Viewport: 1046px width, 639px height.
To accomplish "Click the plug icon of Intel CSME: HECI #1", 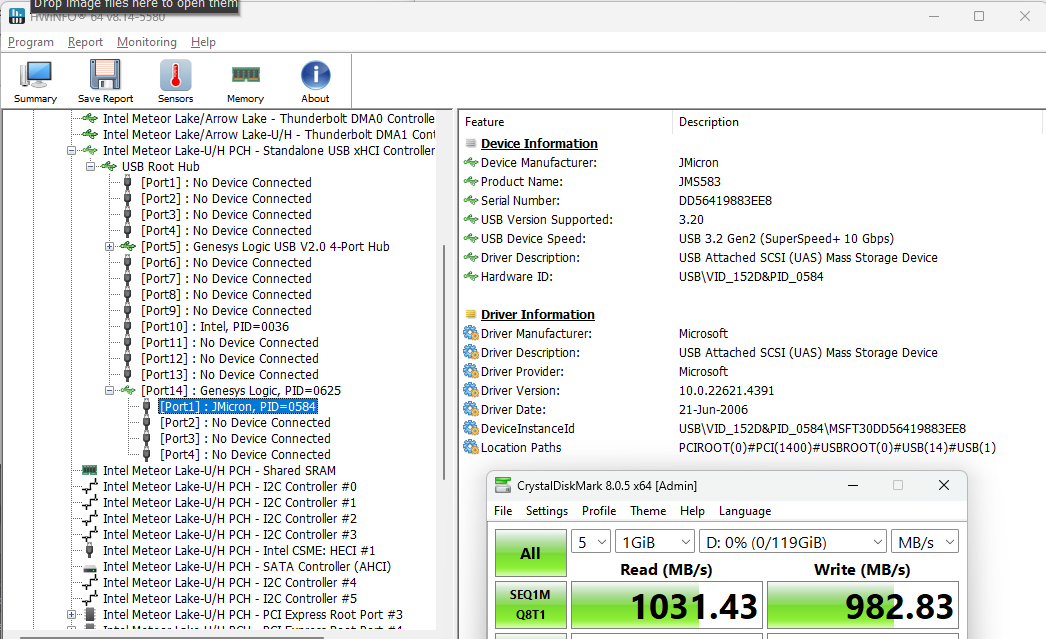I will (x=89, y=550).
